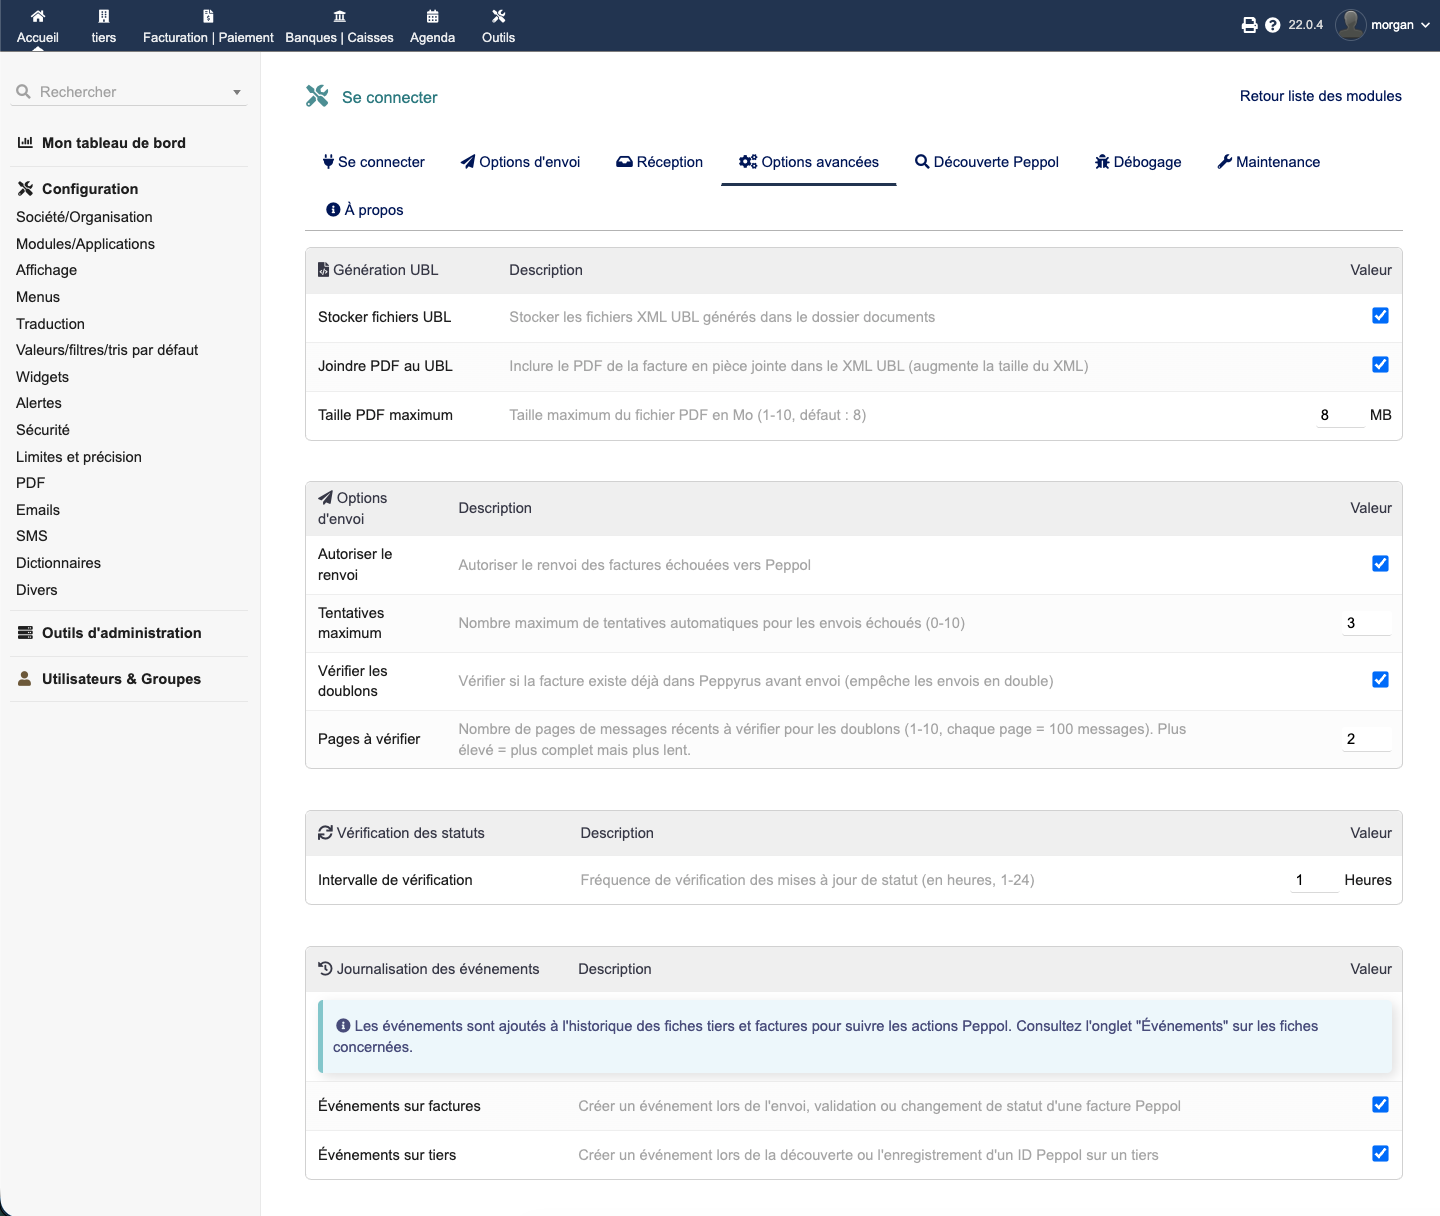The width and height of the screenshot is (1440, 1216).
Task: Expand Outils d'administration in the sidebar
Action: [121, 633]
